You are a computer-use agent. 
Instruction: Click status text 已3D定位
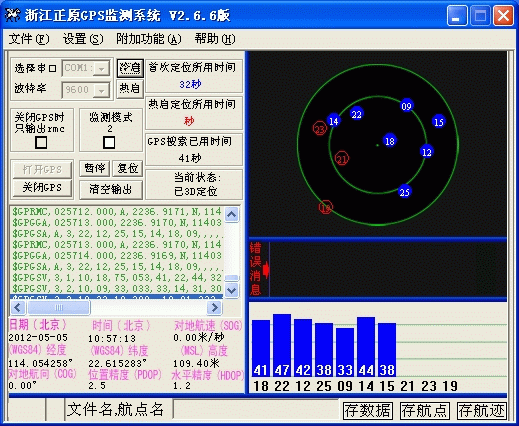196,192
